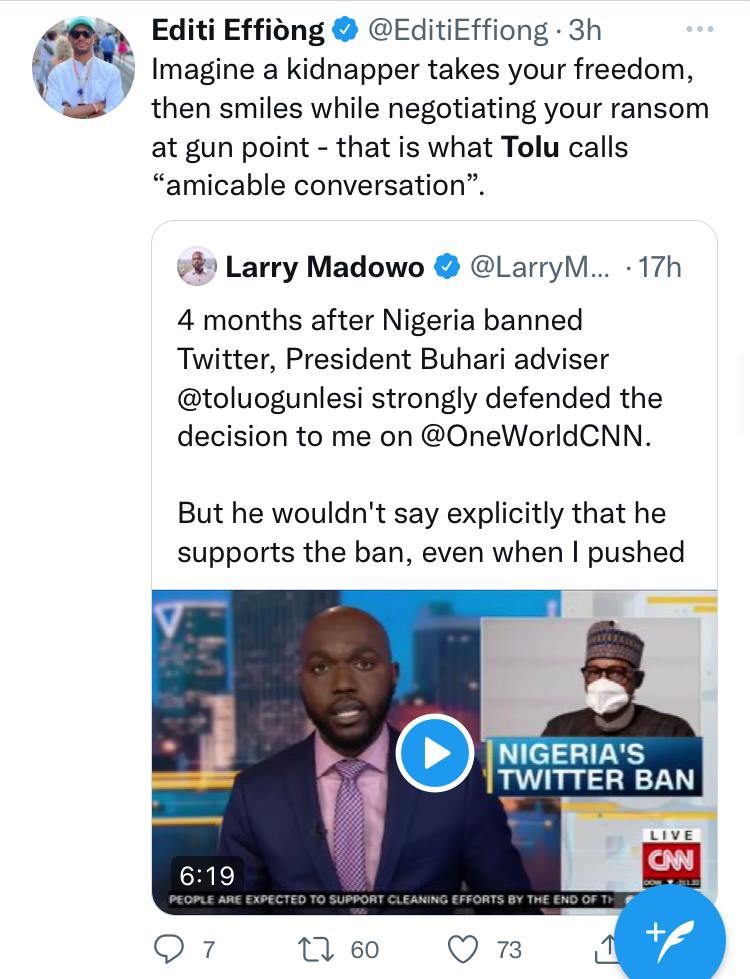Tap the bold Tolu text
Screen dimensions: 750x979
pos(530,147)
